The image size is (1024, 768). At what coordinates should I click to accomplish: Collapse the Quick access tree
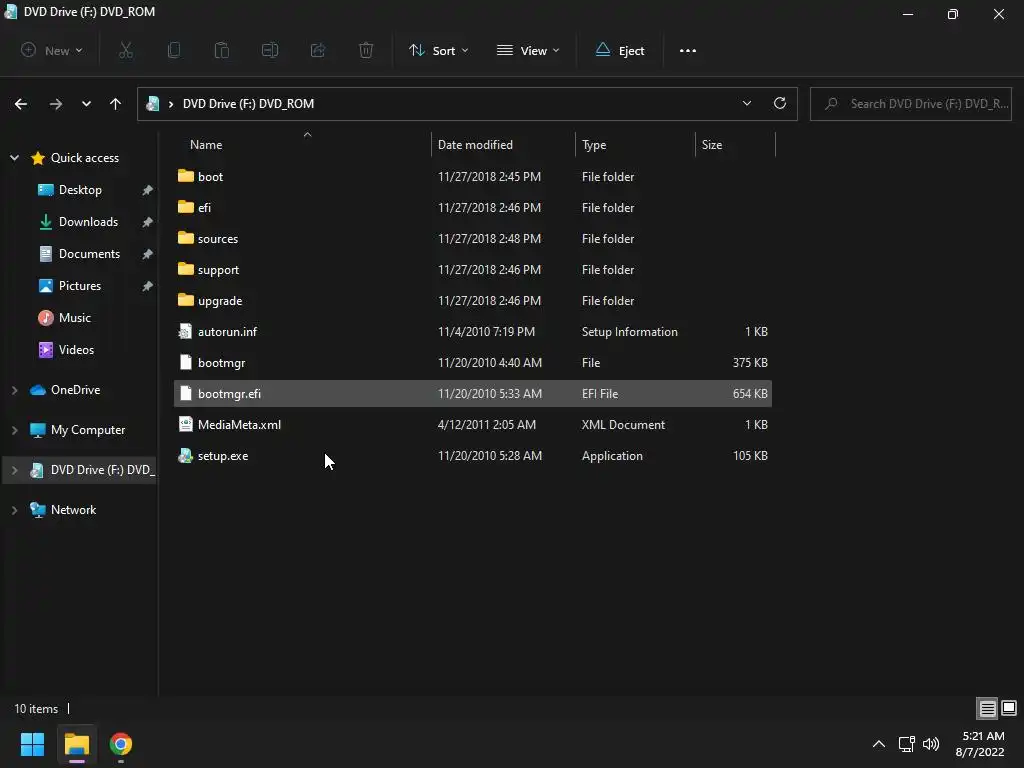tap(14, 158)
